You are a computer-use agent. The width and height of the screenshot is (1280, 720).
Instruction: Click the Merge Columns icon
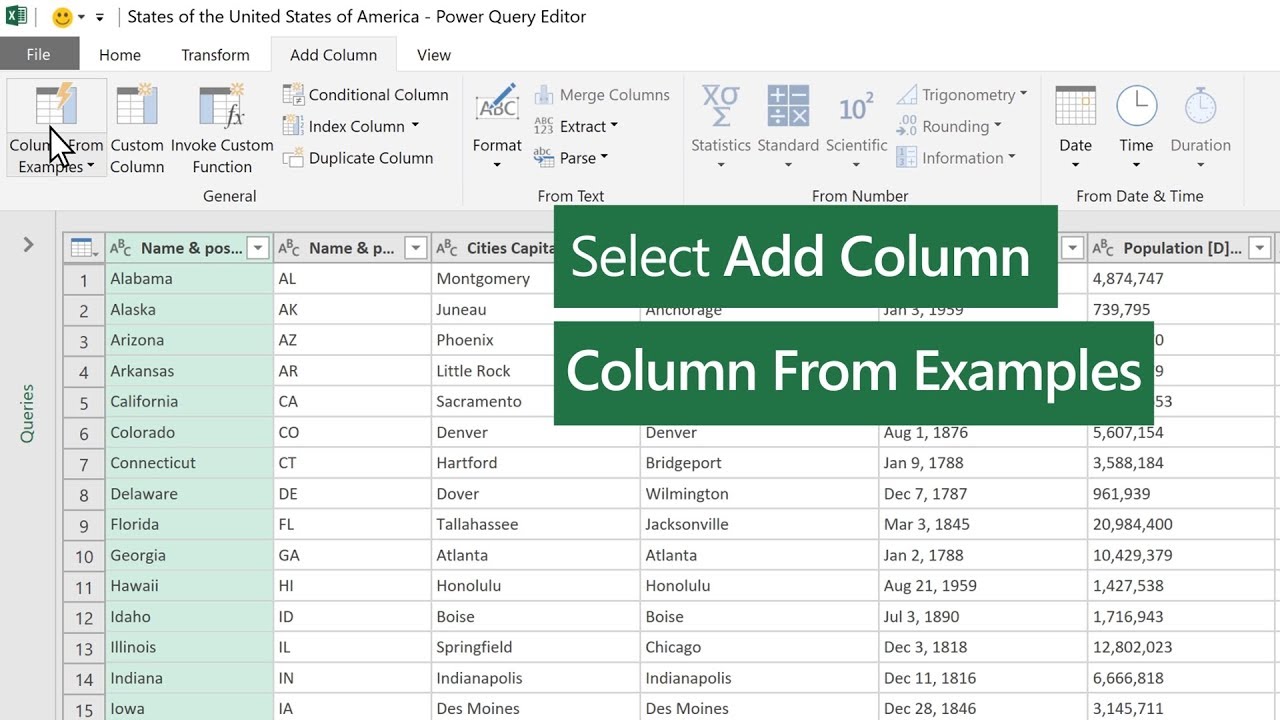point(543,94)
